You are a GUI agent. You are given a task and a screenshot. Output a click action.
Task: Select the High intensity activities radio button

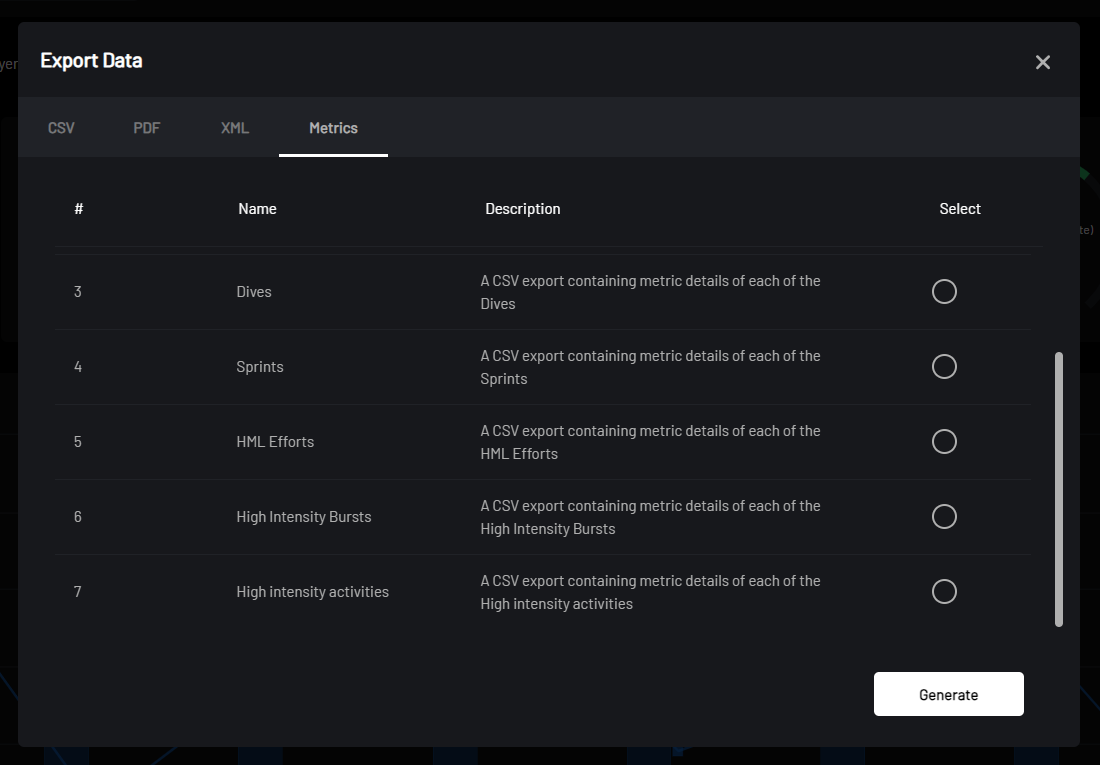click(x=944, y=592)
